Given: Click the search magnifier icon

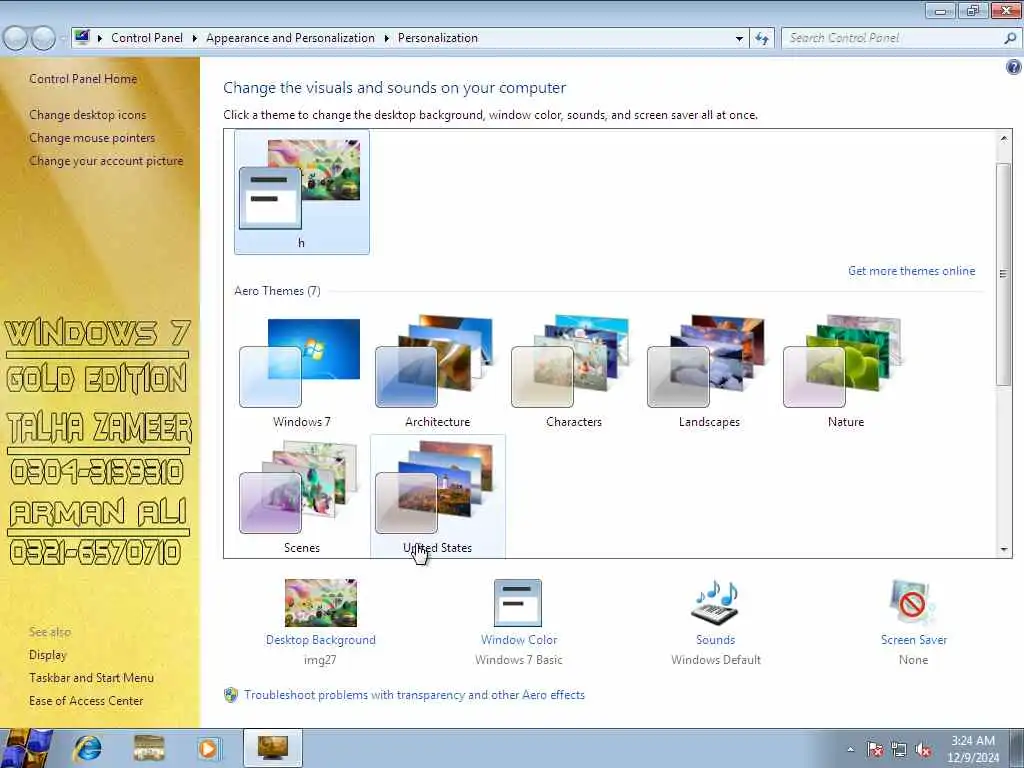Looking at the screenshot, I should pos(1010,38).
